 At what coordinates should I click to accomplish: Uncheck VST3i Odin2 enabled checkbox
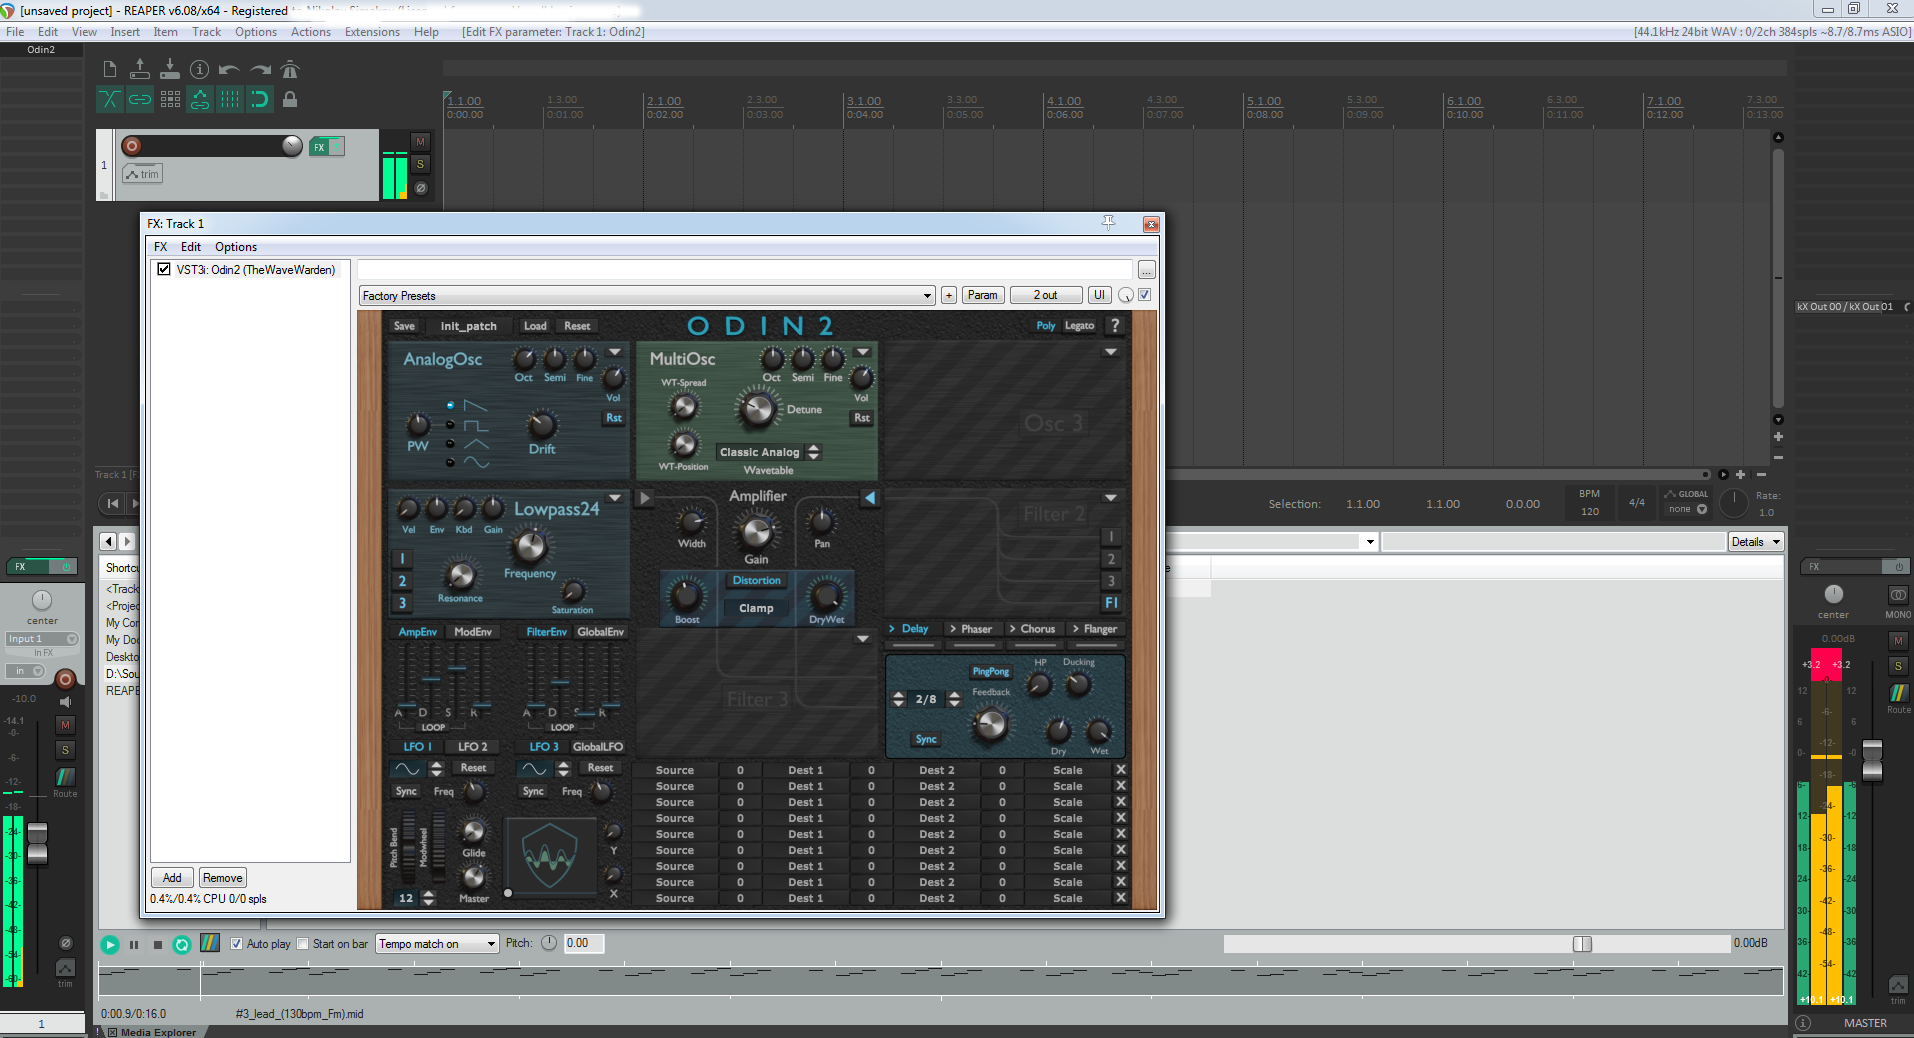tap(164, 269)
